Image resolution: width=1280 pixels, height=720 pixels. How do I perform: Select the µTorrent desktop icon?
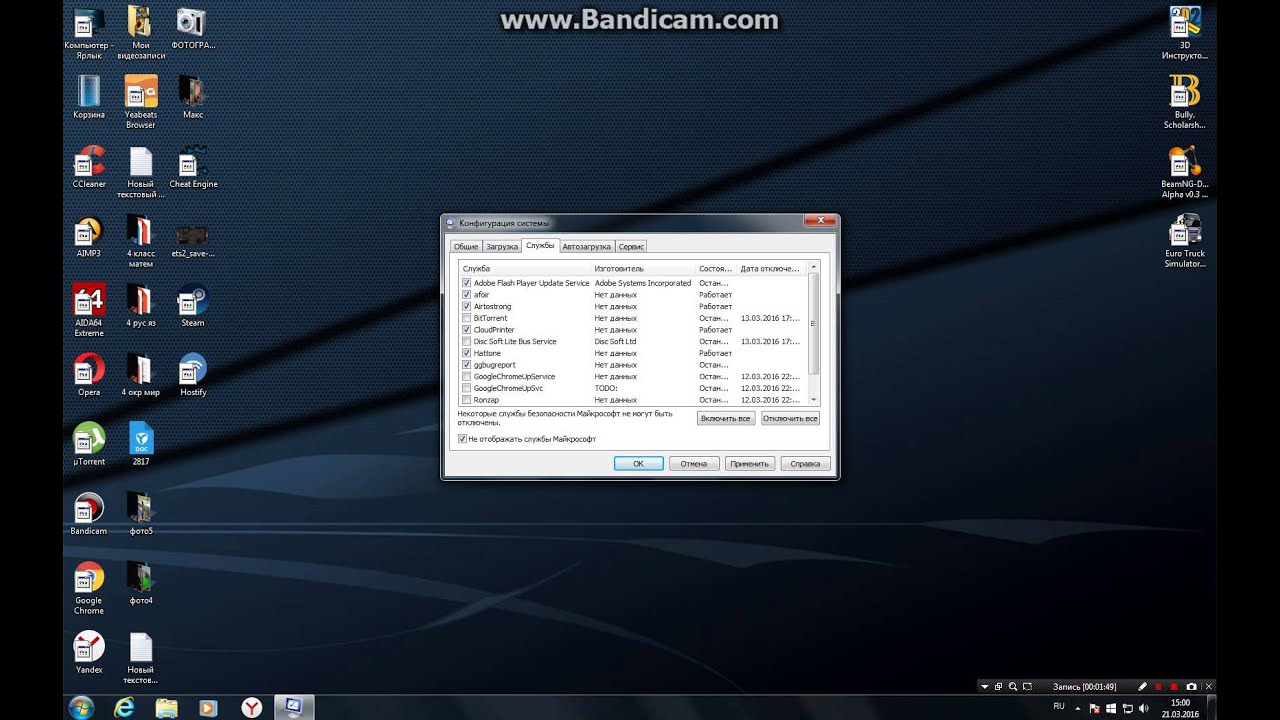click(89, 444)
